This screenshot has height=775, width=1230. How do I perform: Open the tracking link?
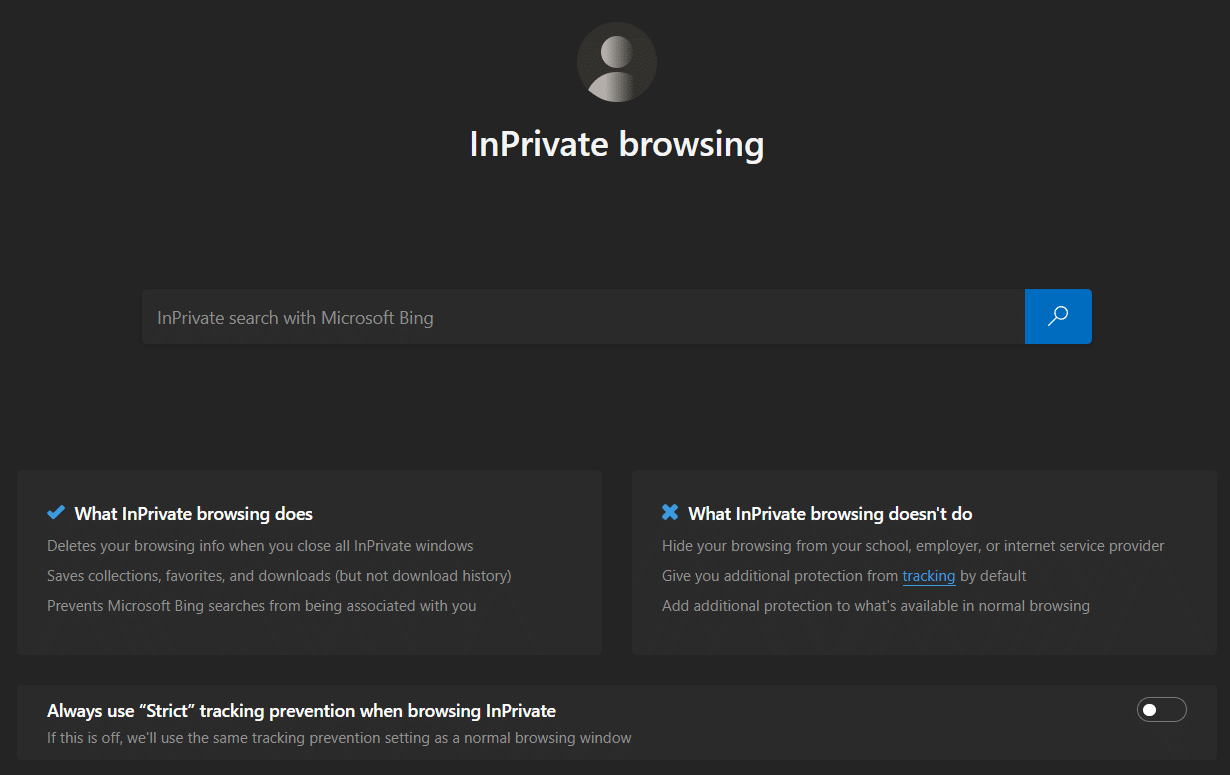pyautogui.click(x=928, y=576)
